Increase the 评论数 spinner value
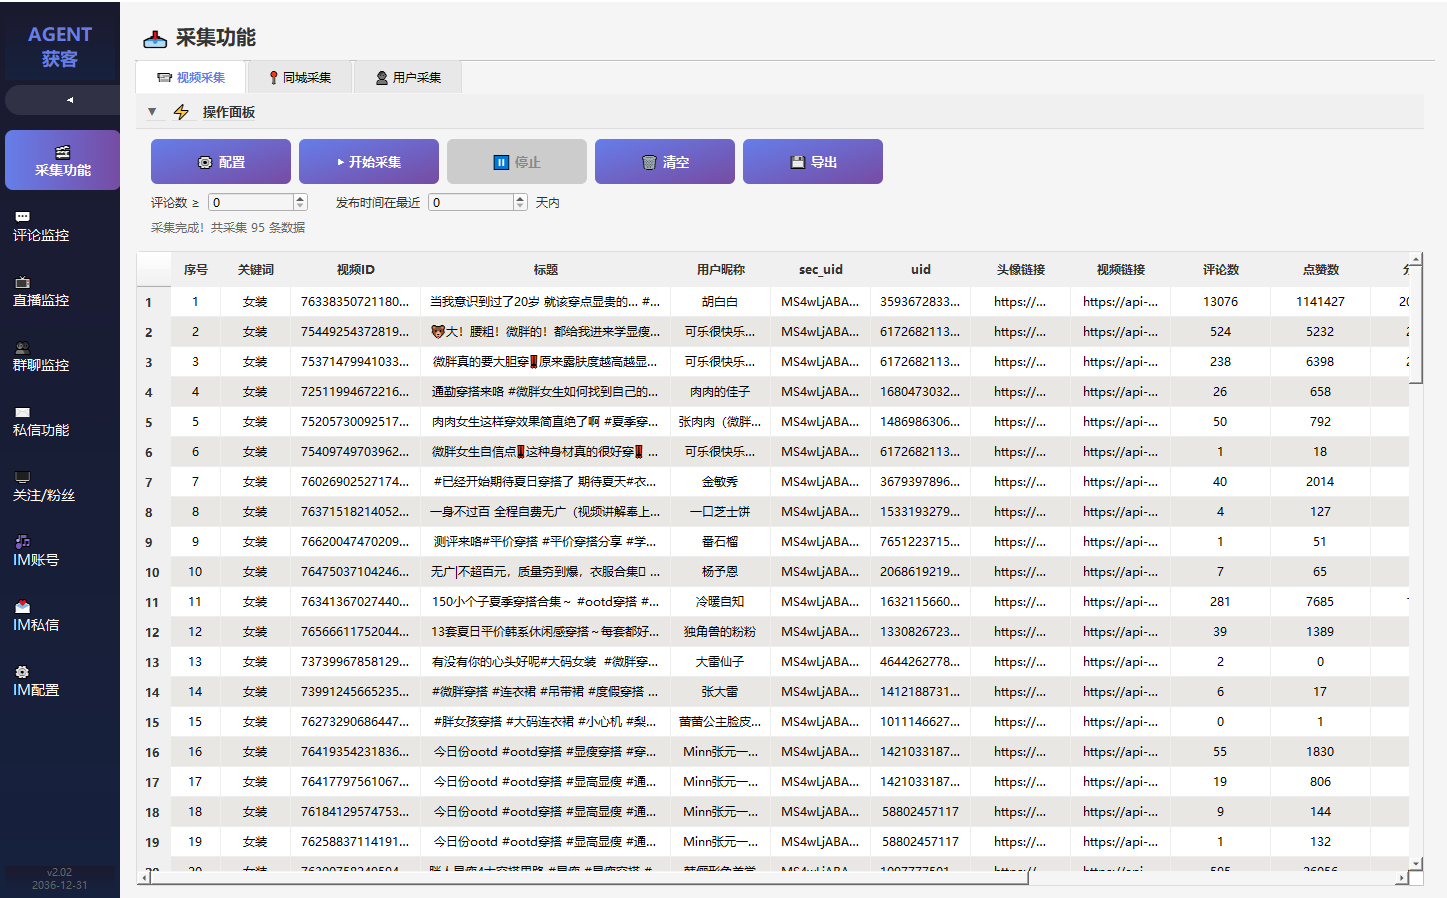 300,198
